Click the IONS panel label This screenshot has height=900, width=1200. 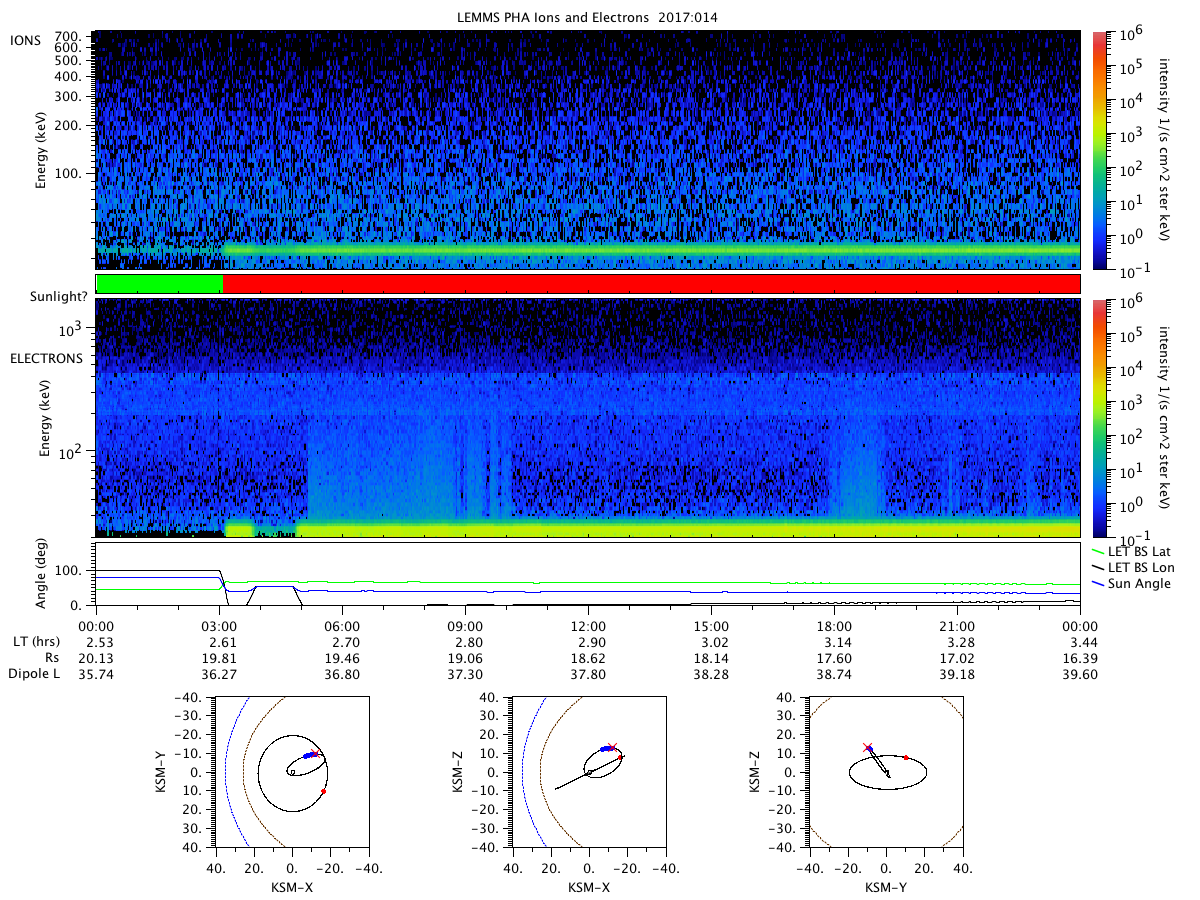[27, 38]
